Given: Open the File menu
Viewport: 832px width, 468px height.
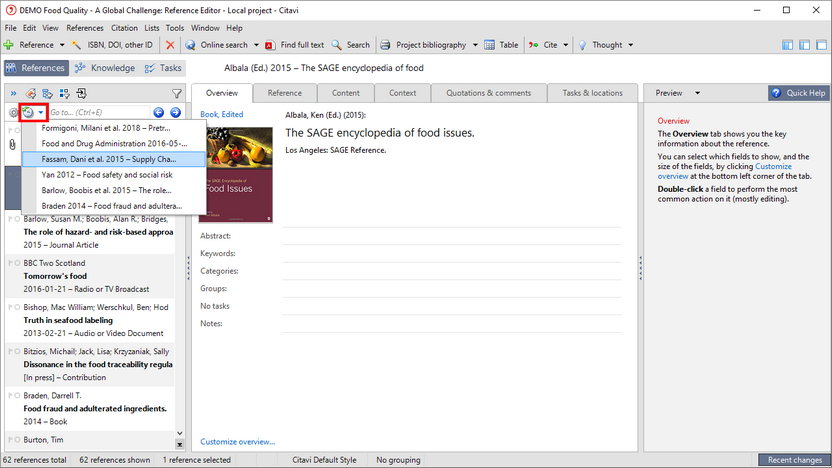Looking at the screenshot, I should pyautogui.click(x=11, y=28).
